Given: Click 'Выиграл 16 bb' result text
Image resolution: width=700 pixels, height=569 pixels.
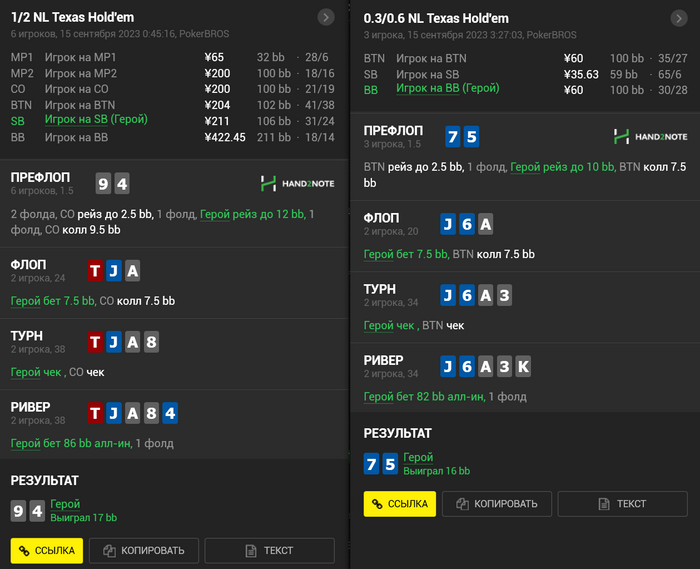Looking at the screenshot, I should [x=437, y=471].
